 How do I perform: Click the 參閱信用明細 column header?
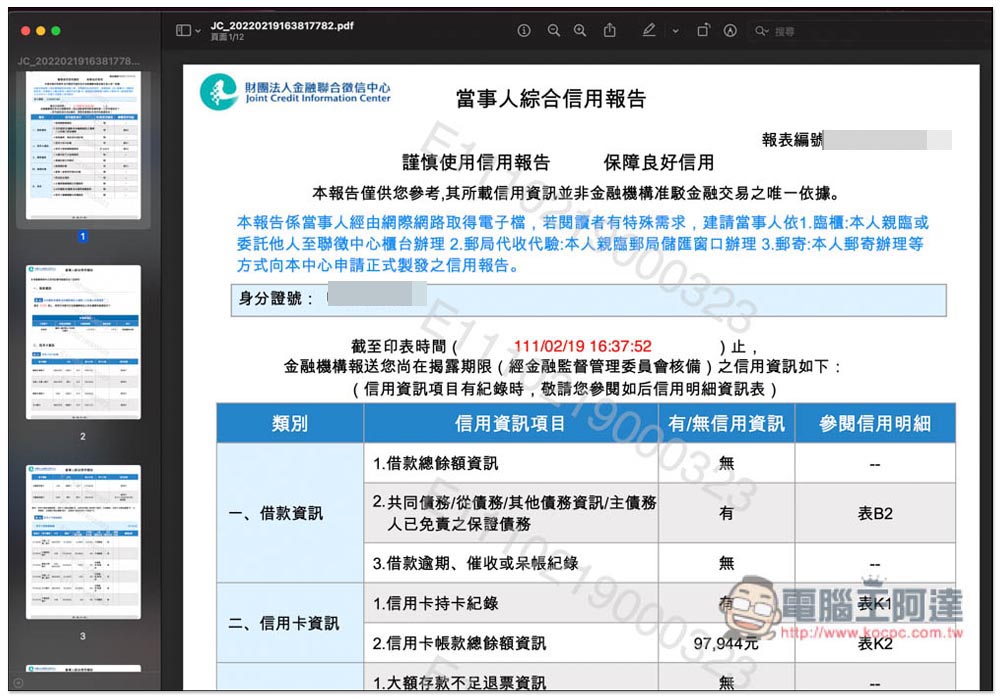875,423
